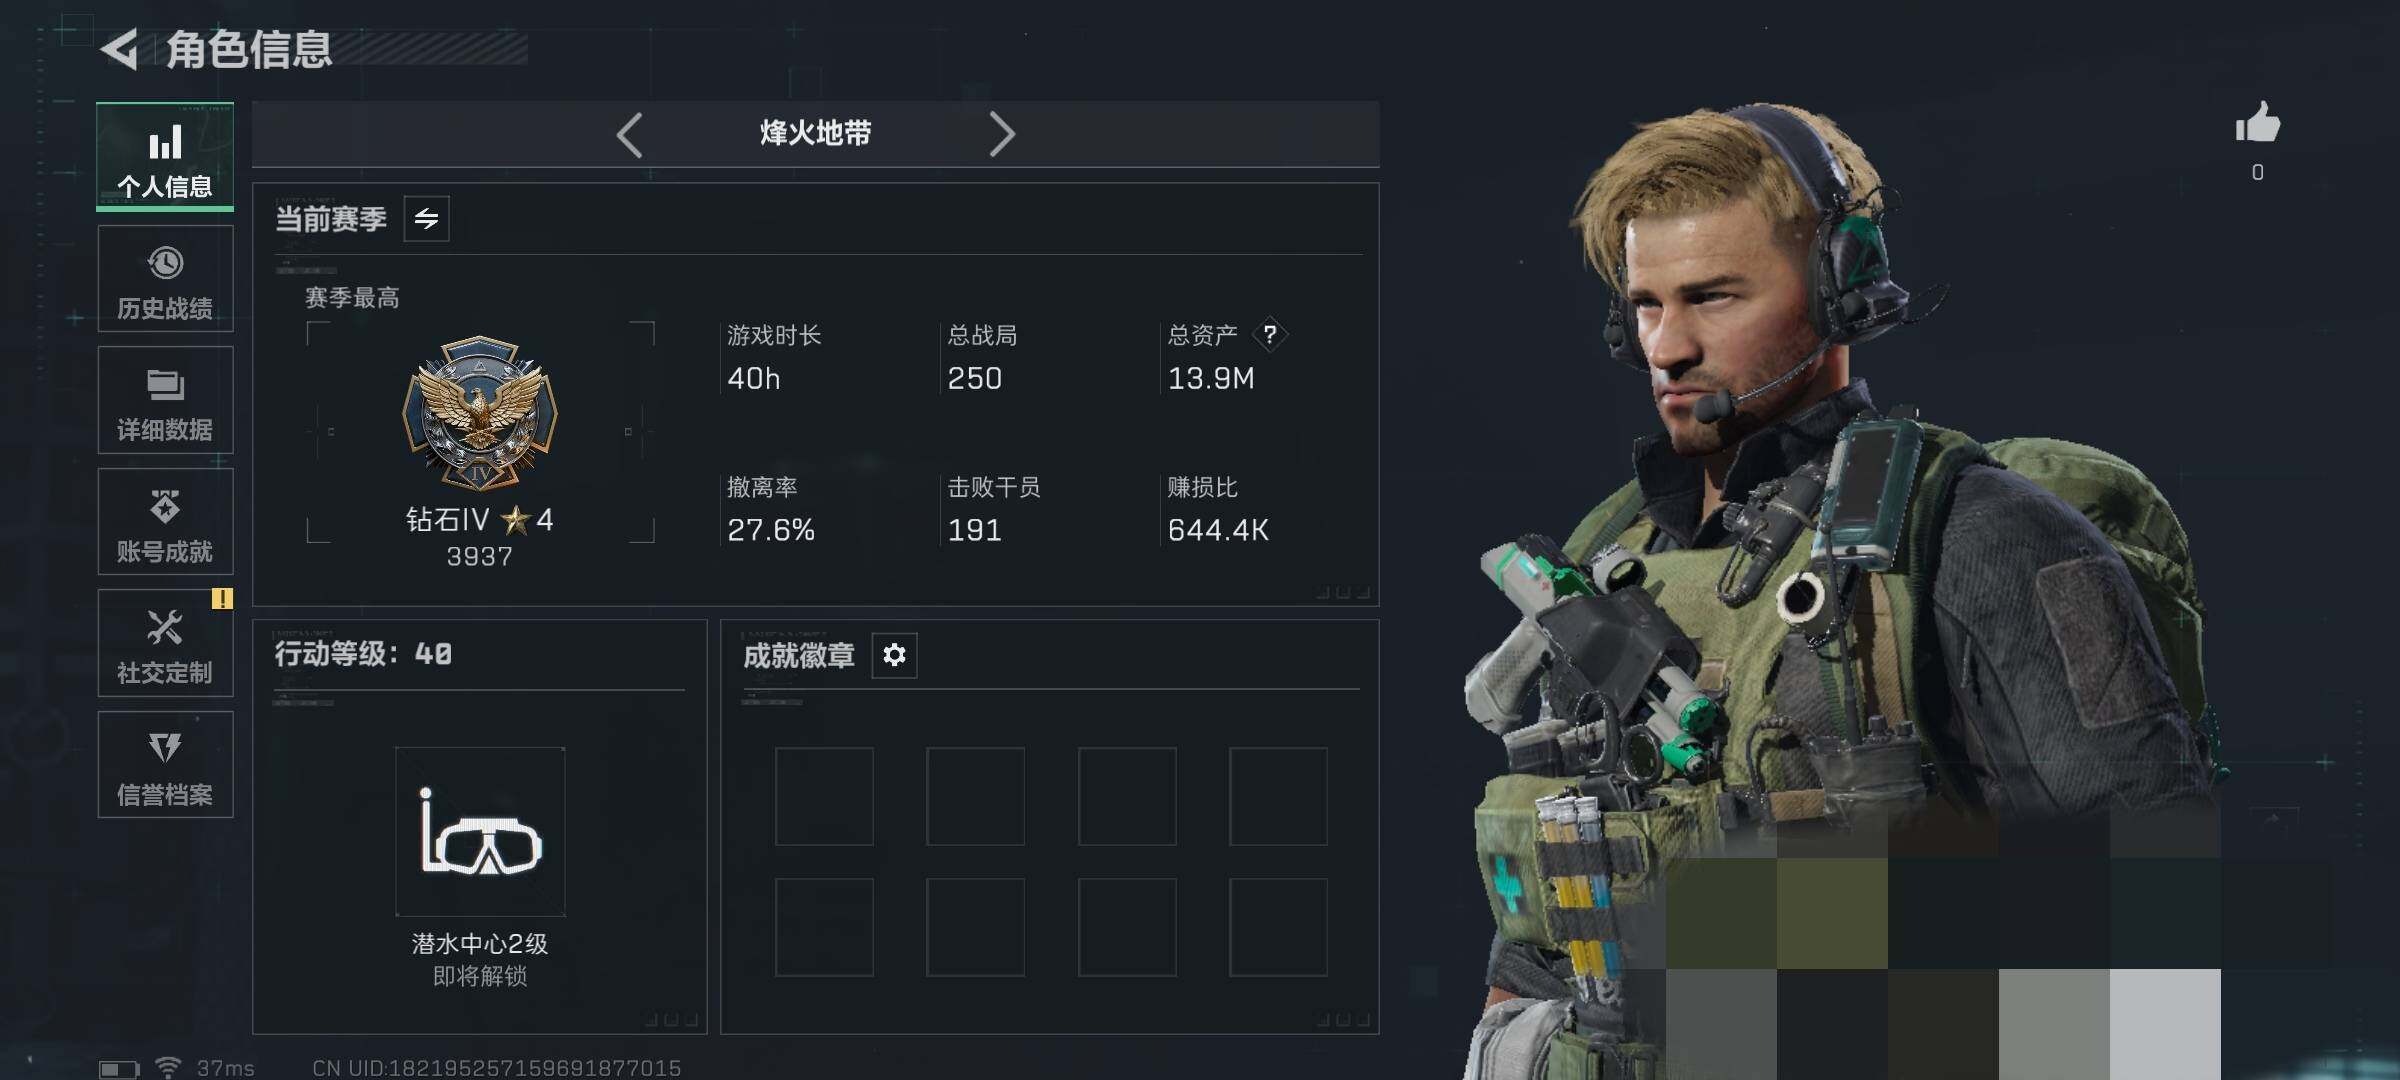The image size is (2400, 1080).
Task: Open the 账号成就 medal section
Action: click(x=165, y=522)
